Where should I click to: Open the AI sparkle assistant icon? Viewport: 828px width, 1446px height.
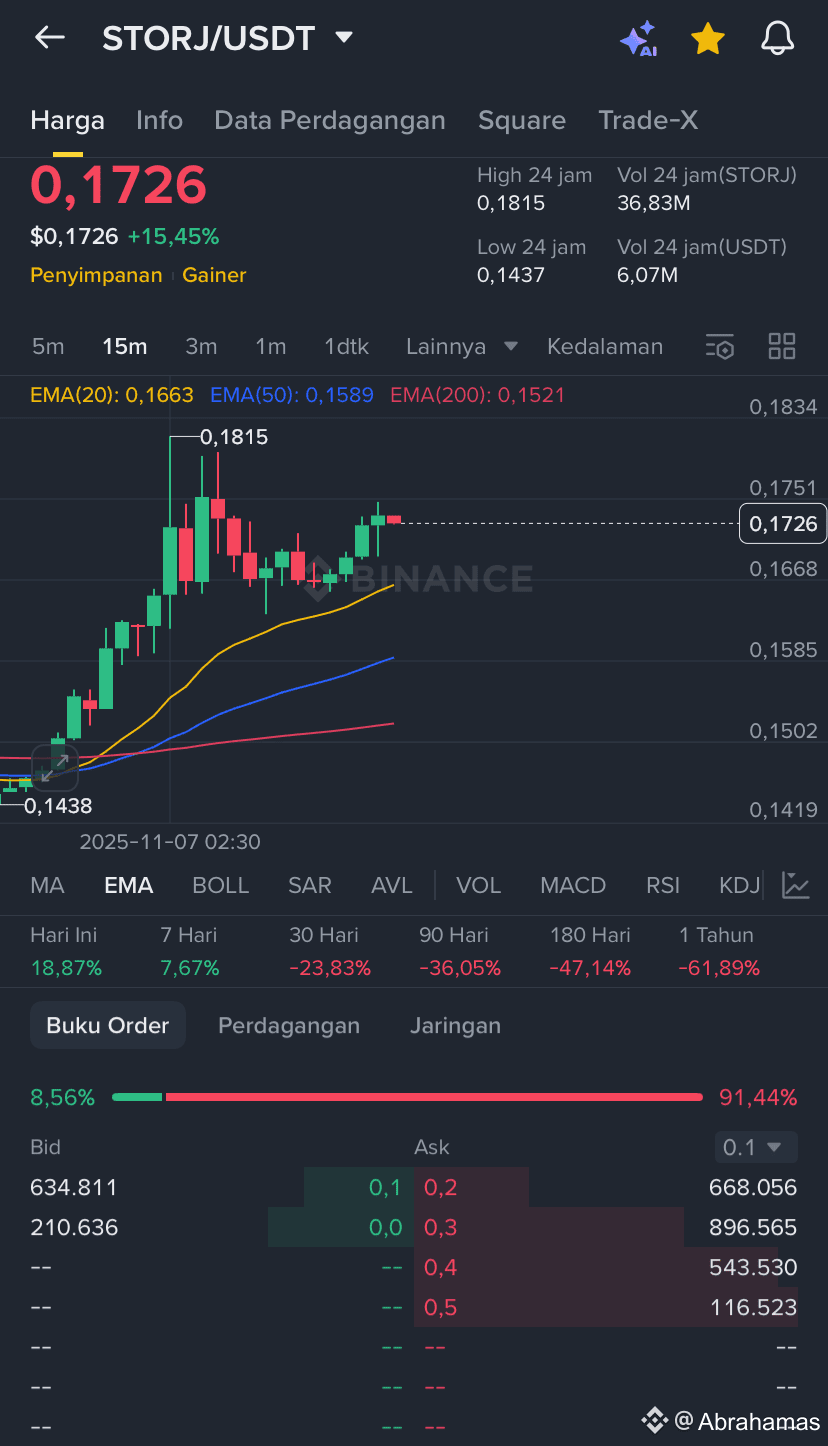pos(638,38)
